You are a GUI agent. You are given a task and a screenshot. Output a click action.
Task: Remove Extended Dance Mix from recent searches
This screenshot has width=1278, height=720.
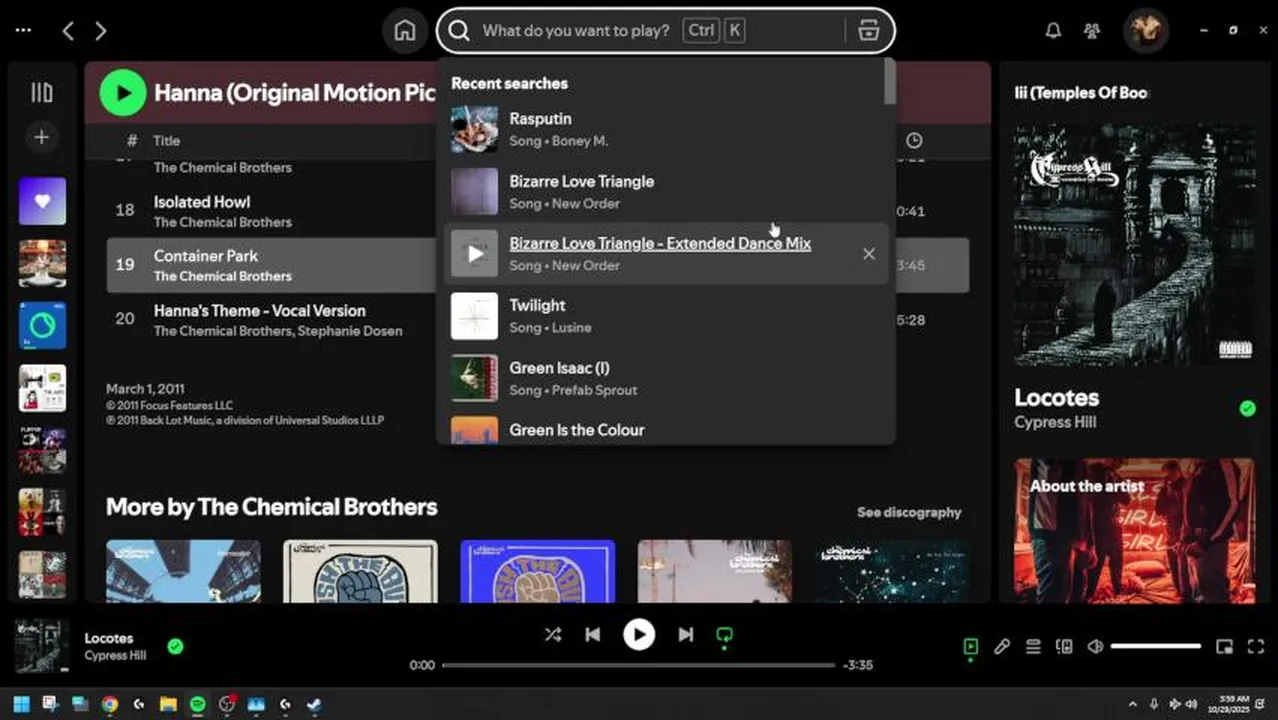[868, 254]
